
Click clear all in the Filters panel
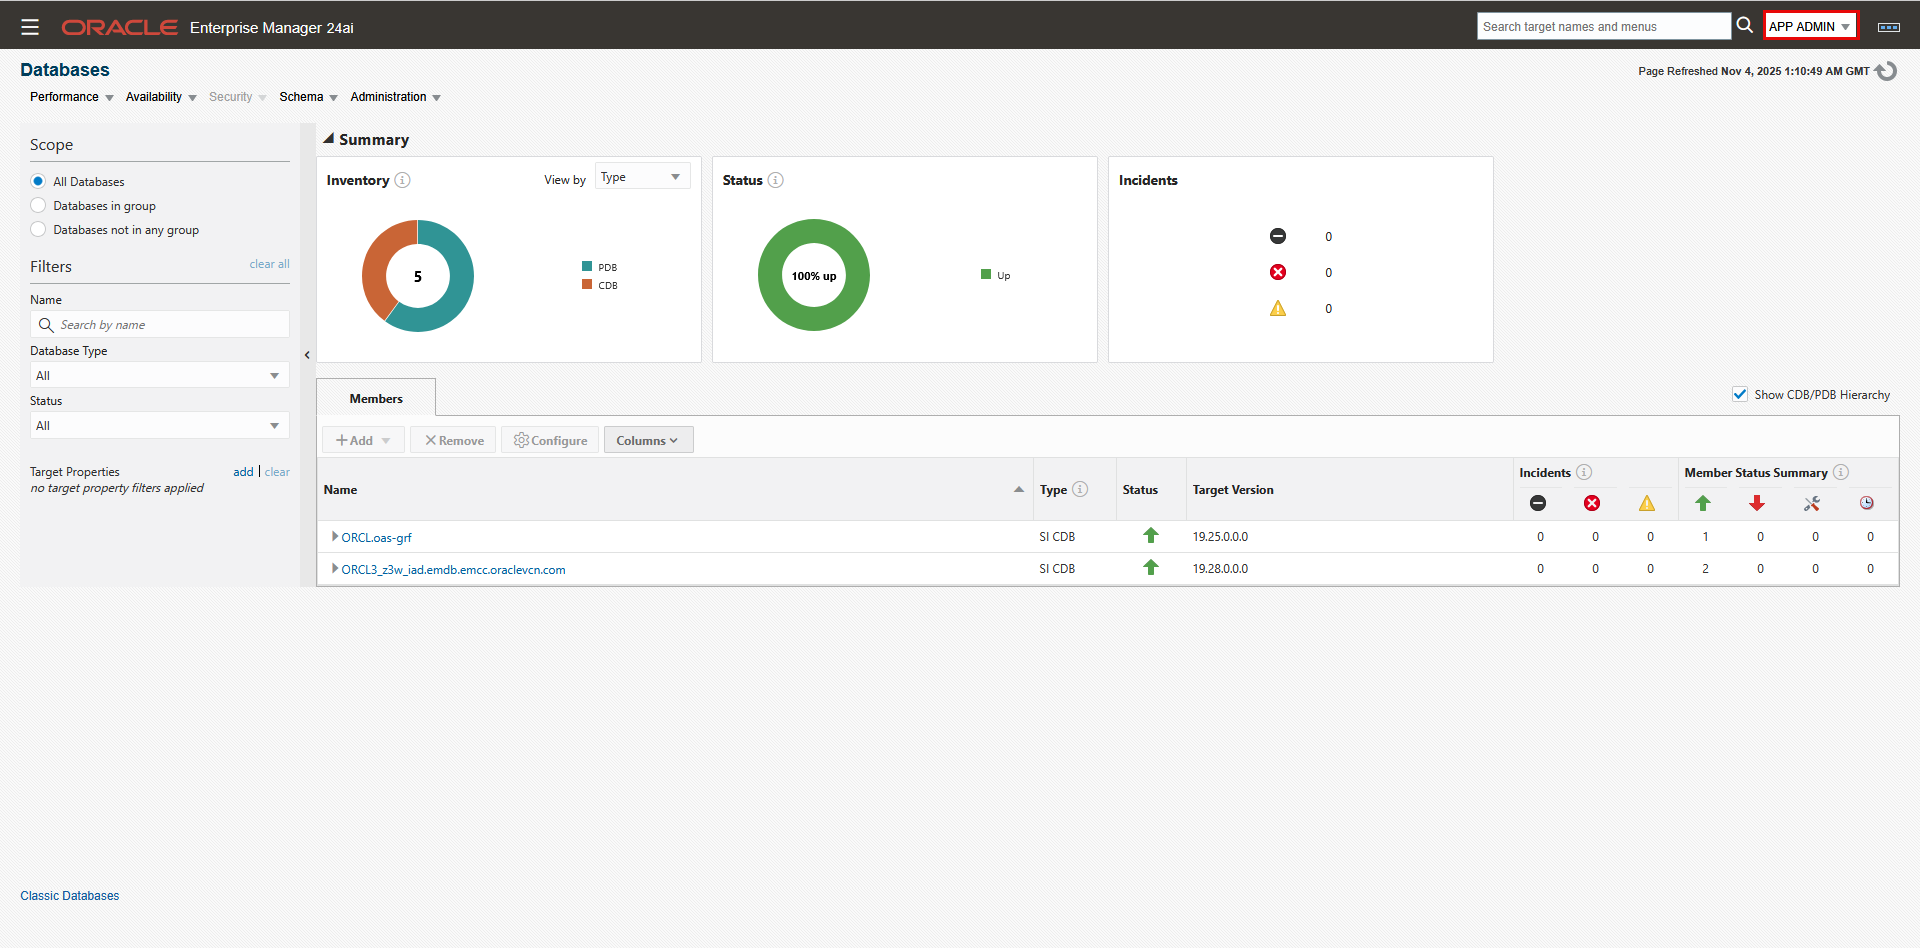click(268, 264)
